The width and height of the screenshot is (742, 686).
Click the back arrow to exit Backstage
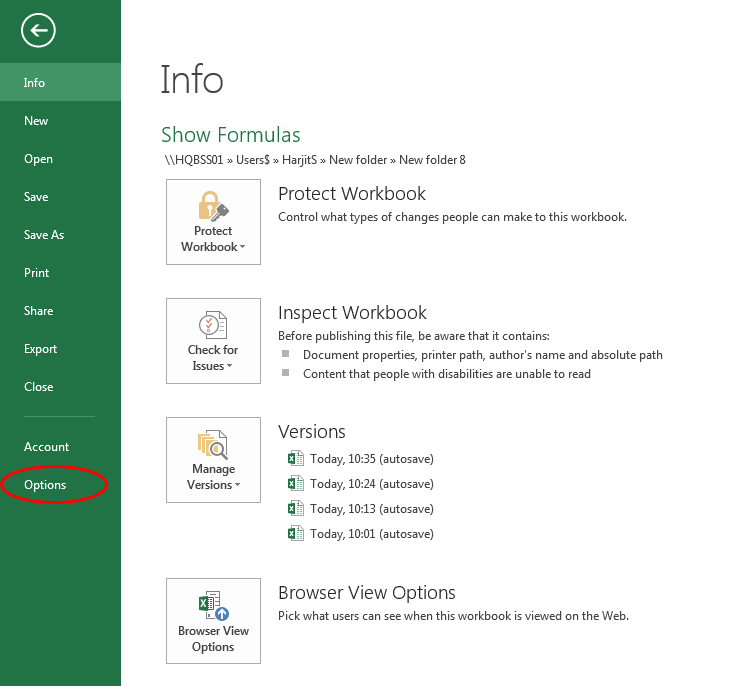pos(38,31)
